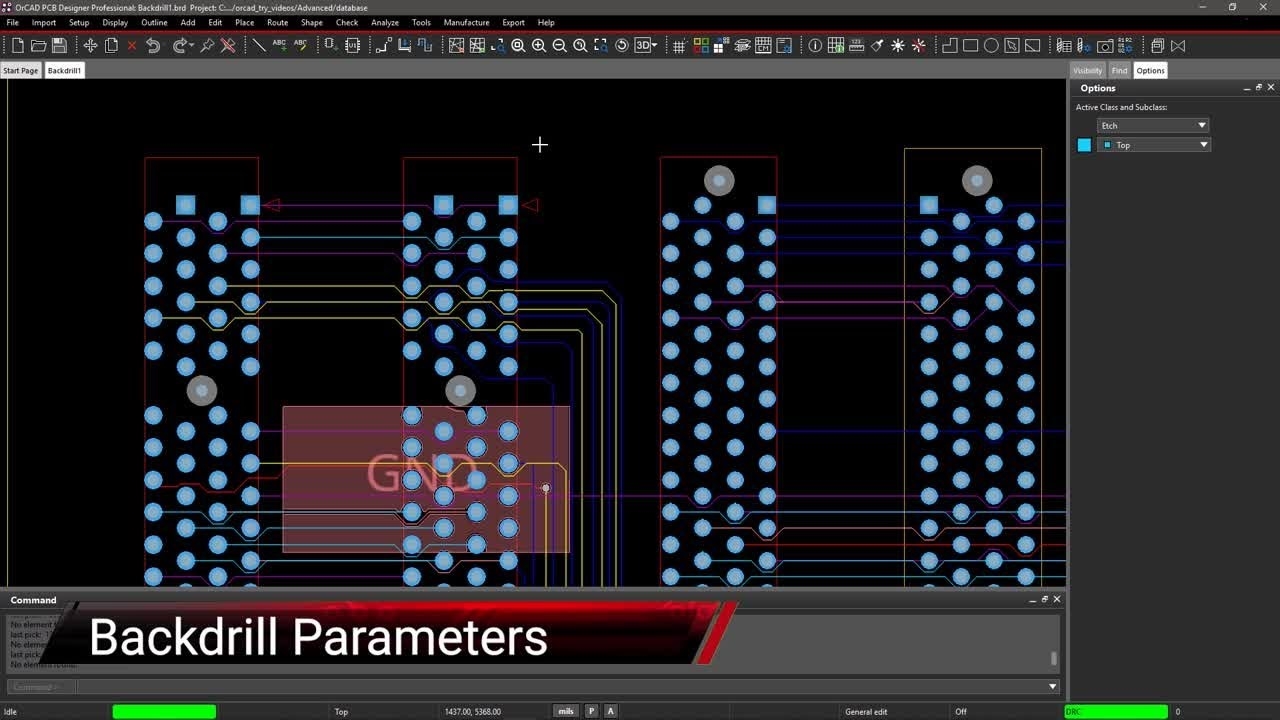Switch to the Find panel
Viewport: 1280px width, 720px height.
1119,70
